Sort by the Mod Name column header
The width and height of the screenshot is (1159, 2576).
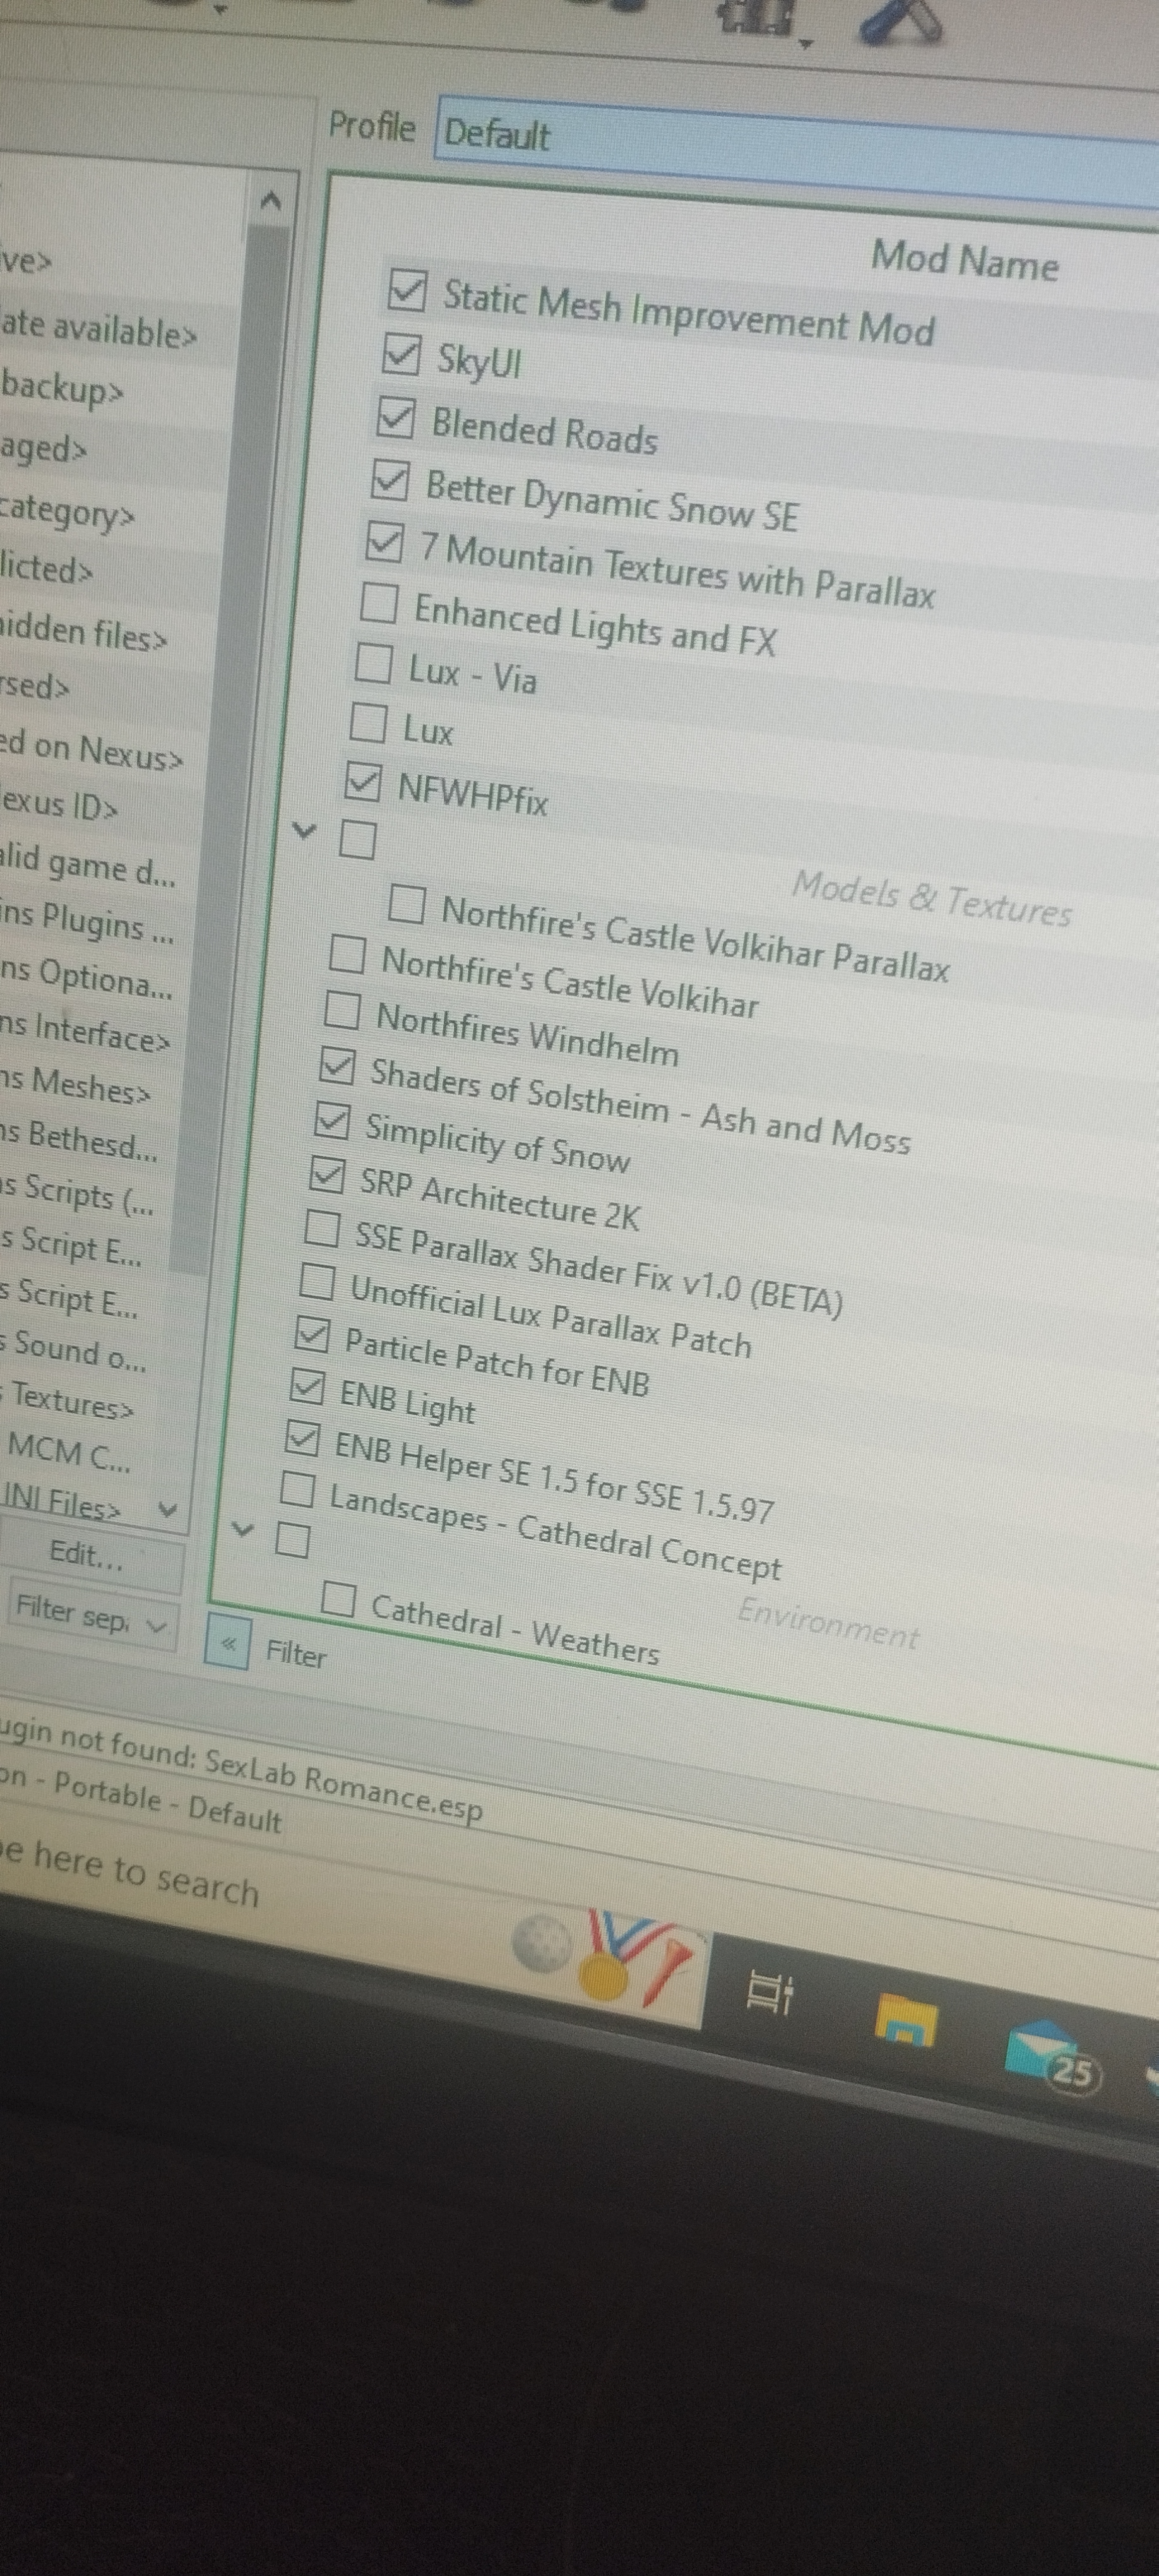(964, 261)
